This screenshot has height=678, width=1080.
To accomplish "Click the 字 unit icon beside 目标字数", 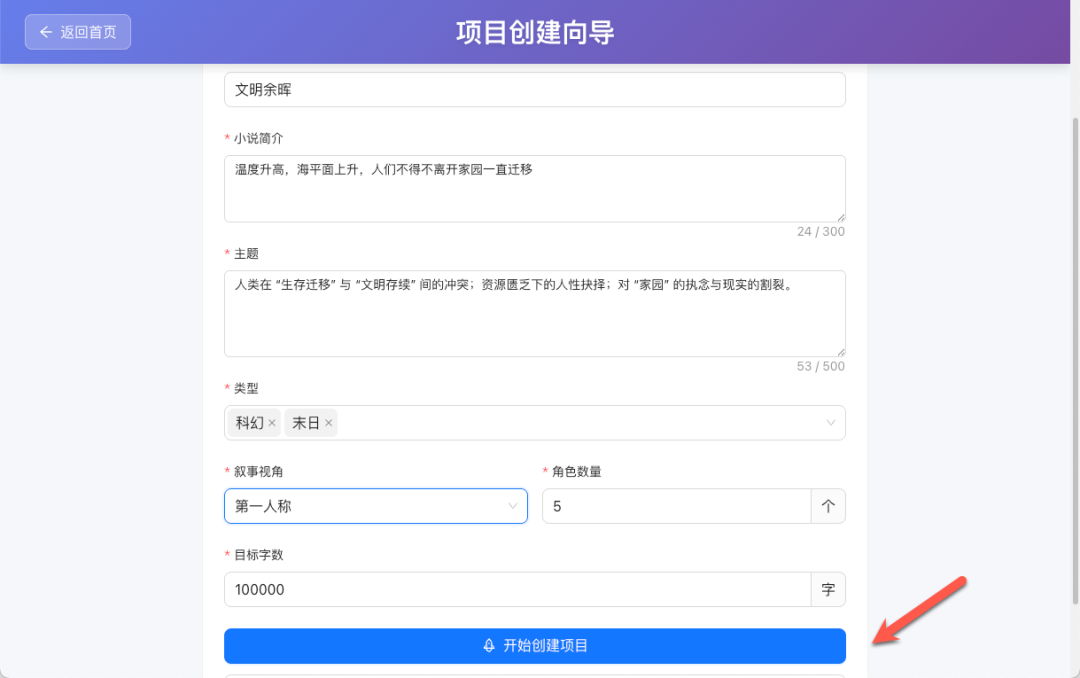I will point(828,589).
